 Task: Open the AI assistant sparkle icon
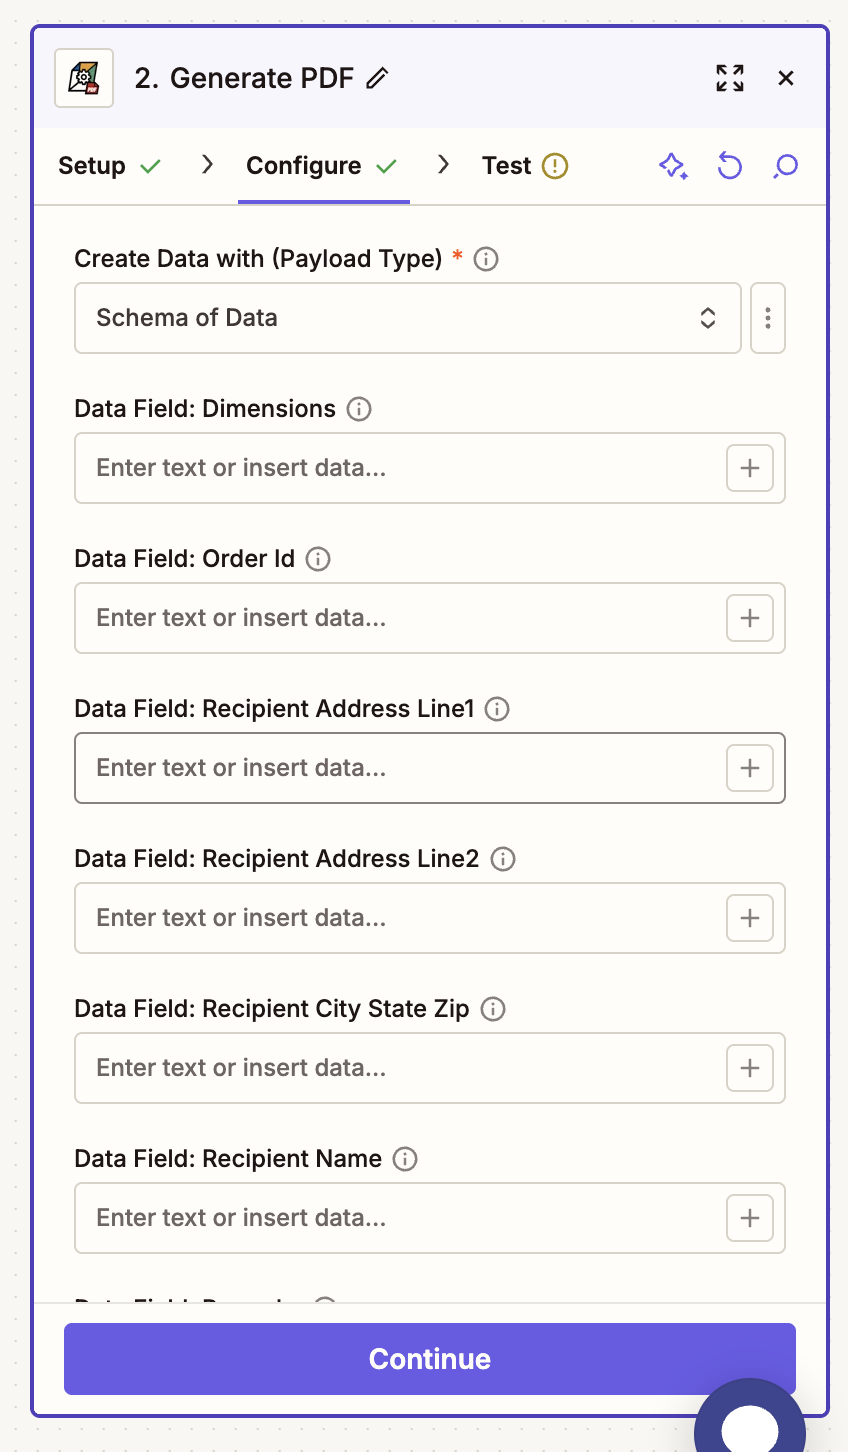[673, 166]
